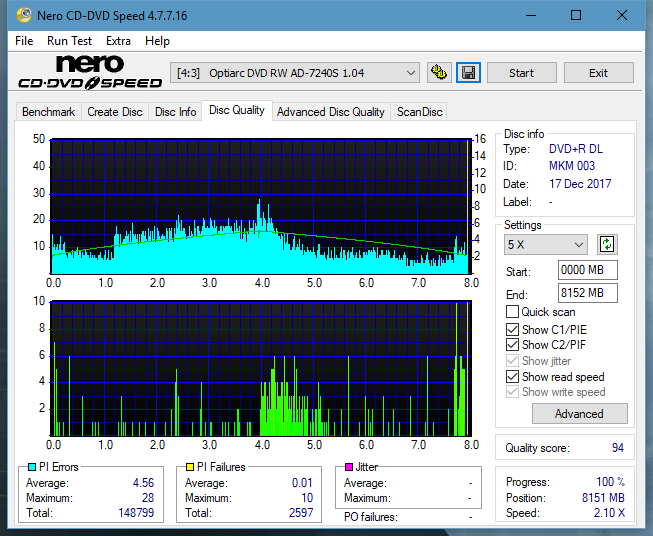Switch to the Disc Info tab
The height and width of the screenshot is (536, 653).
(175, 112)
